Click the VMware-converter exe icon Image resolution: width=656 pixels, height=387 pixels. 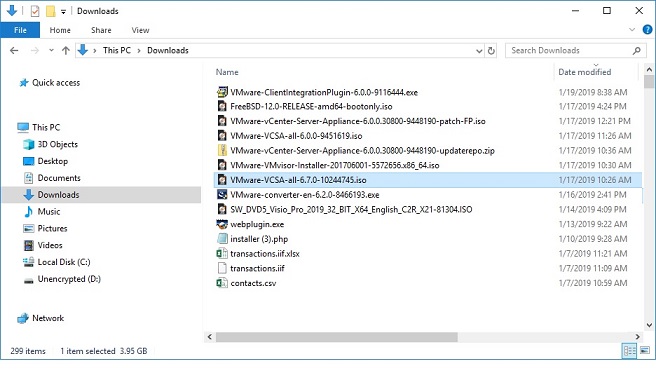pyautogui.click(x=222, y=195)
